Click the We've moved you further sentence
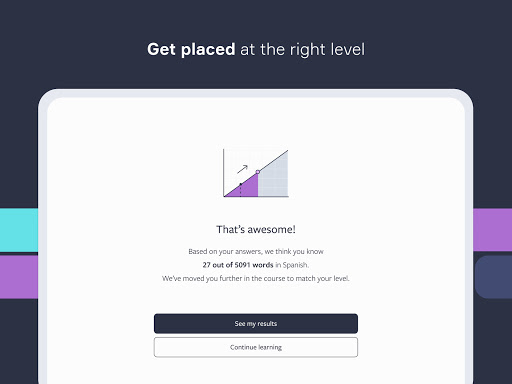Image resolution: width=512 pixels, height=384 pixels. click(x=256, y=278)
